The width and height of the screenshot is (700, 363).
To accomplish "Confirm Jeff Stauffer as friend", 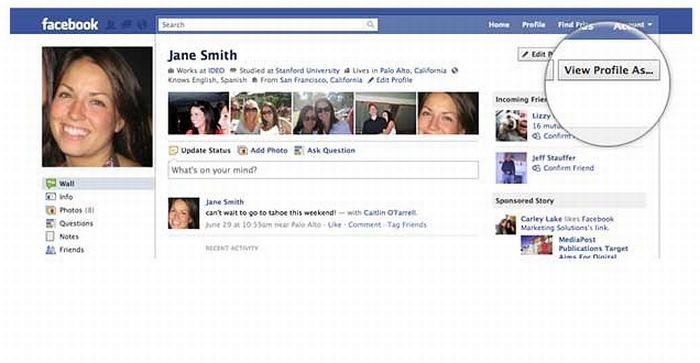I will (x=568, y=168).
